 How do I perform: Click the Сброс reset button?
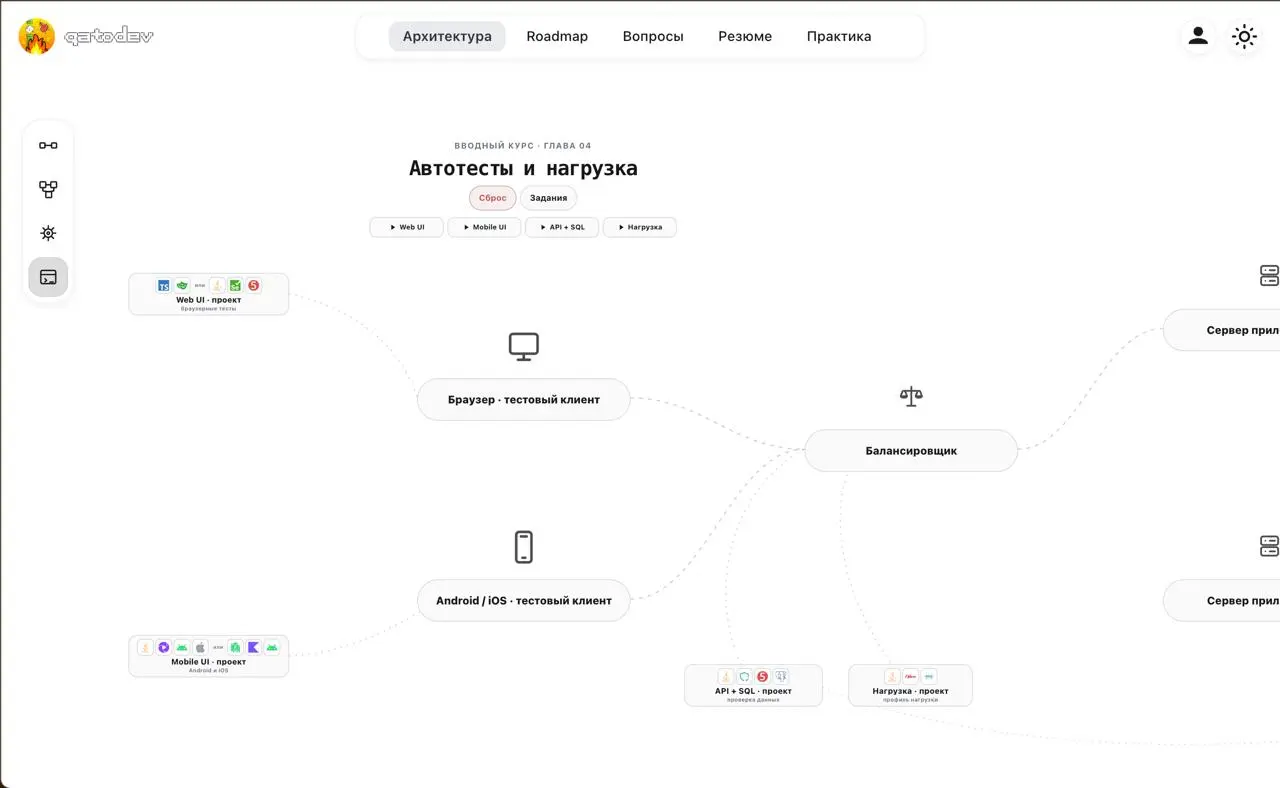pos(493,198)
